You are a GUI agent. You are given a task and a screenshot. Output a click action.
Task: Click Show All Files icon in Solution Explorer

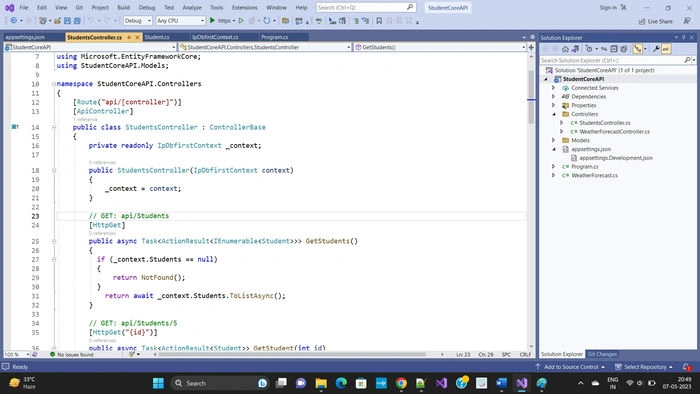pos(624,49)
